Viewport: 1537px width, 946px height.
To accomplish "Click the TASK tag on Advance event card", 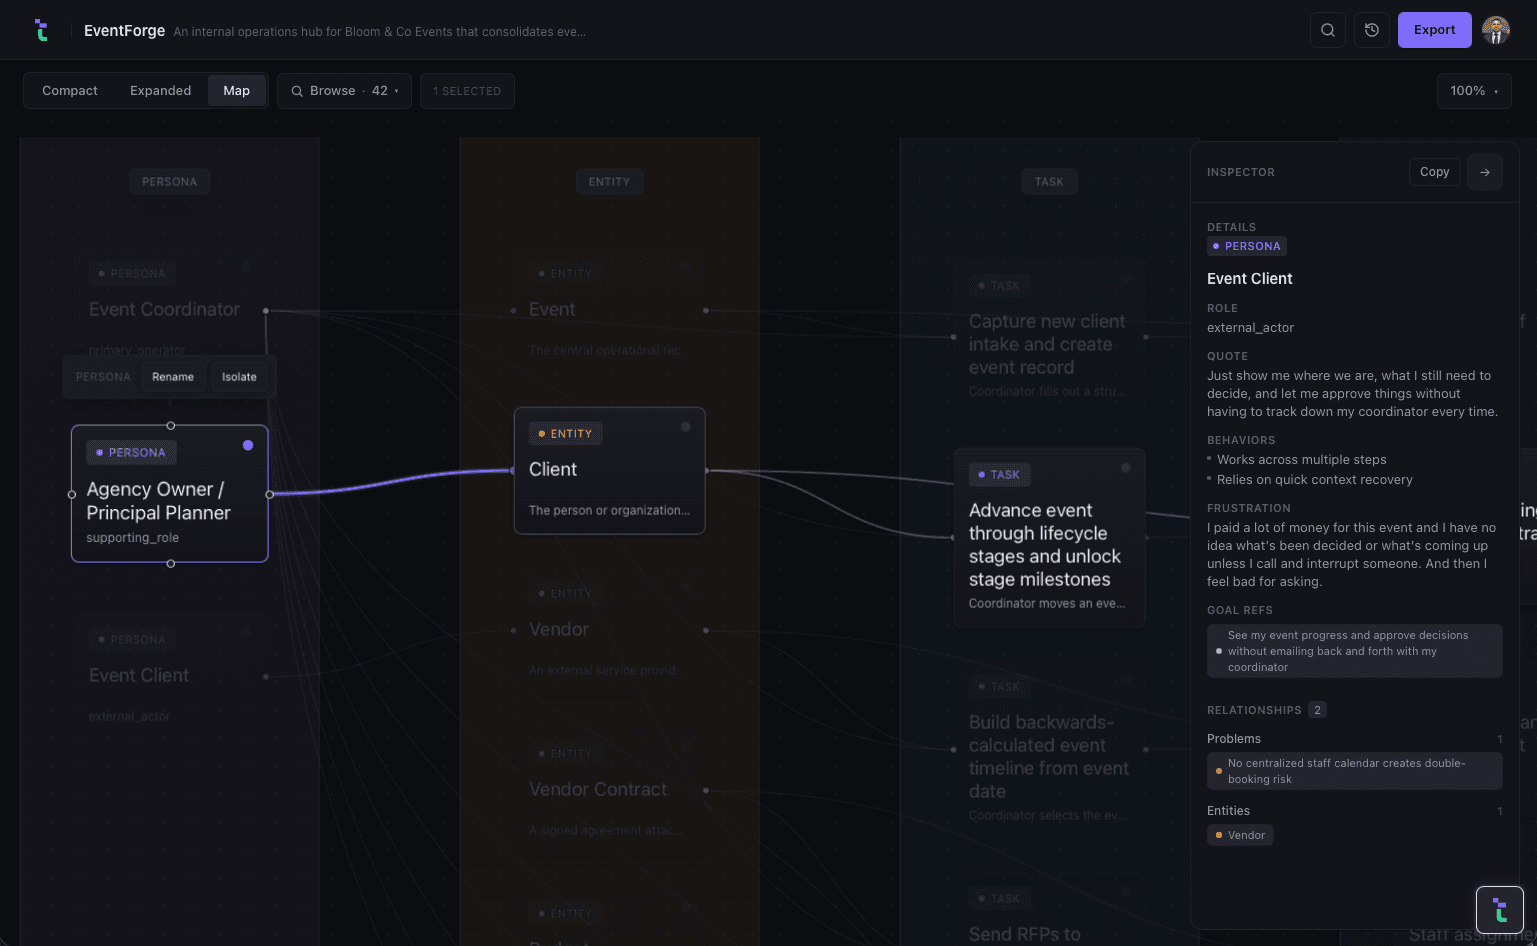I will coord(999,475).
